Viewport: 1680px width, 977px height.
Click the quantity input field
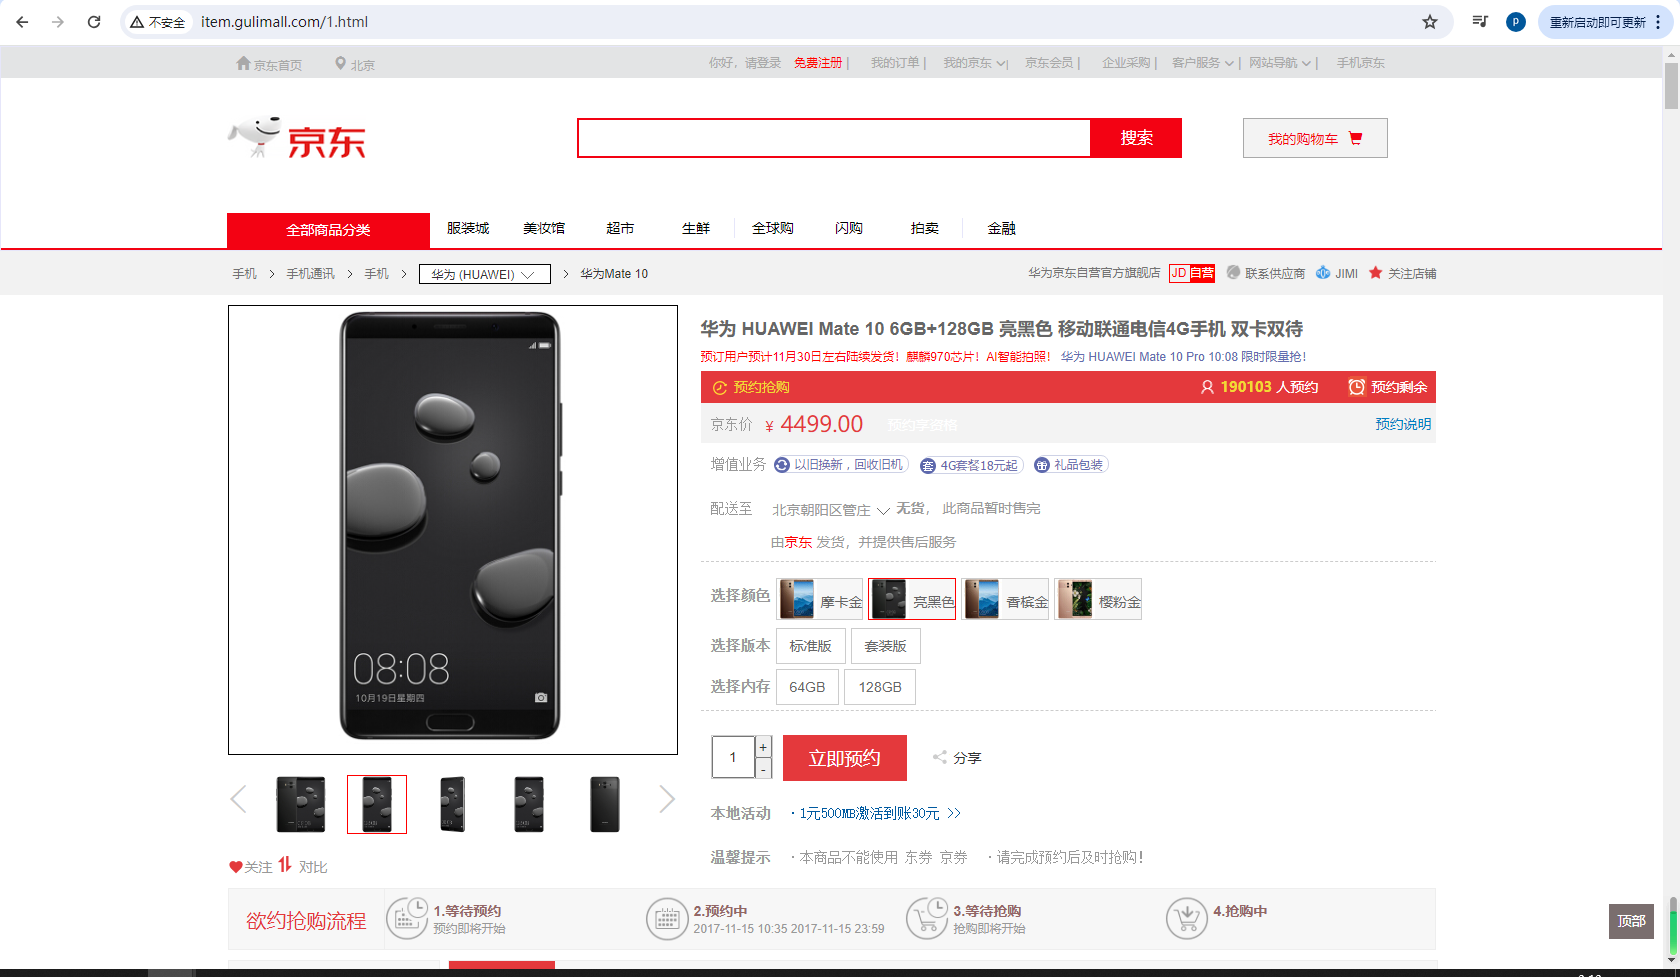pos(733,757)
